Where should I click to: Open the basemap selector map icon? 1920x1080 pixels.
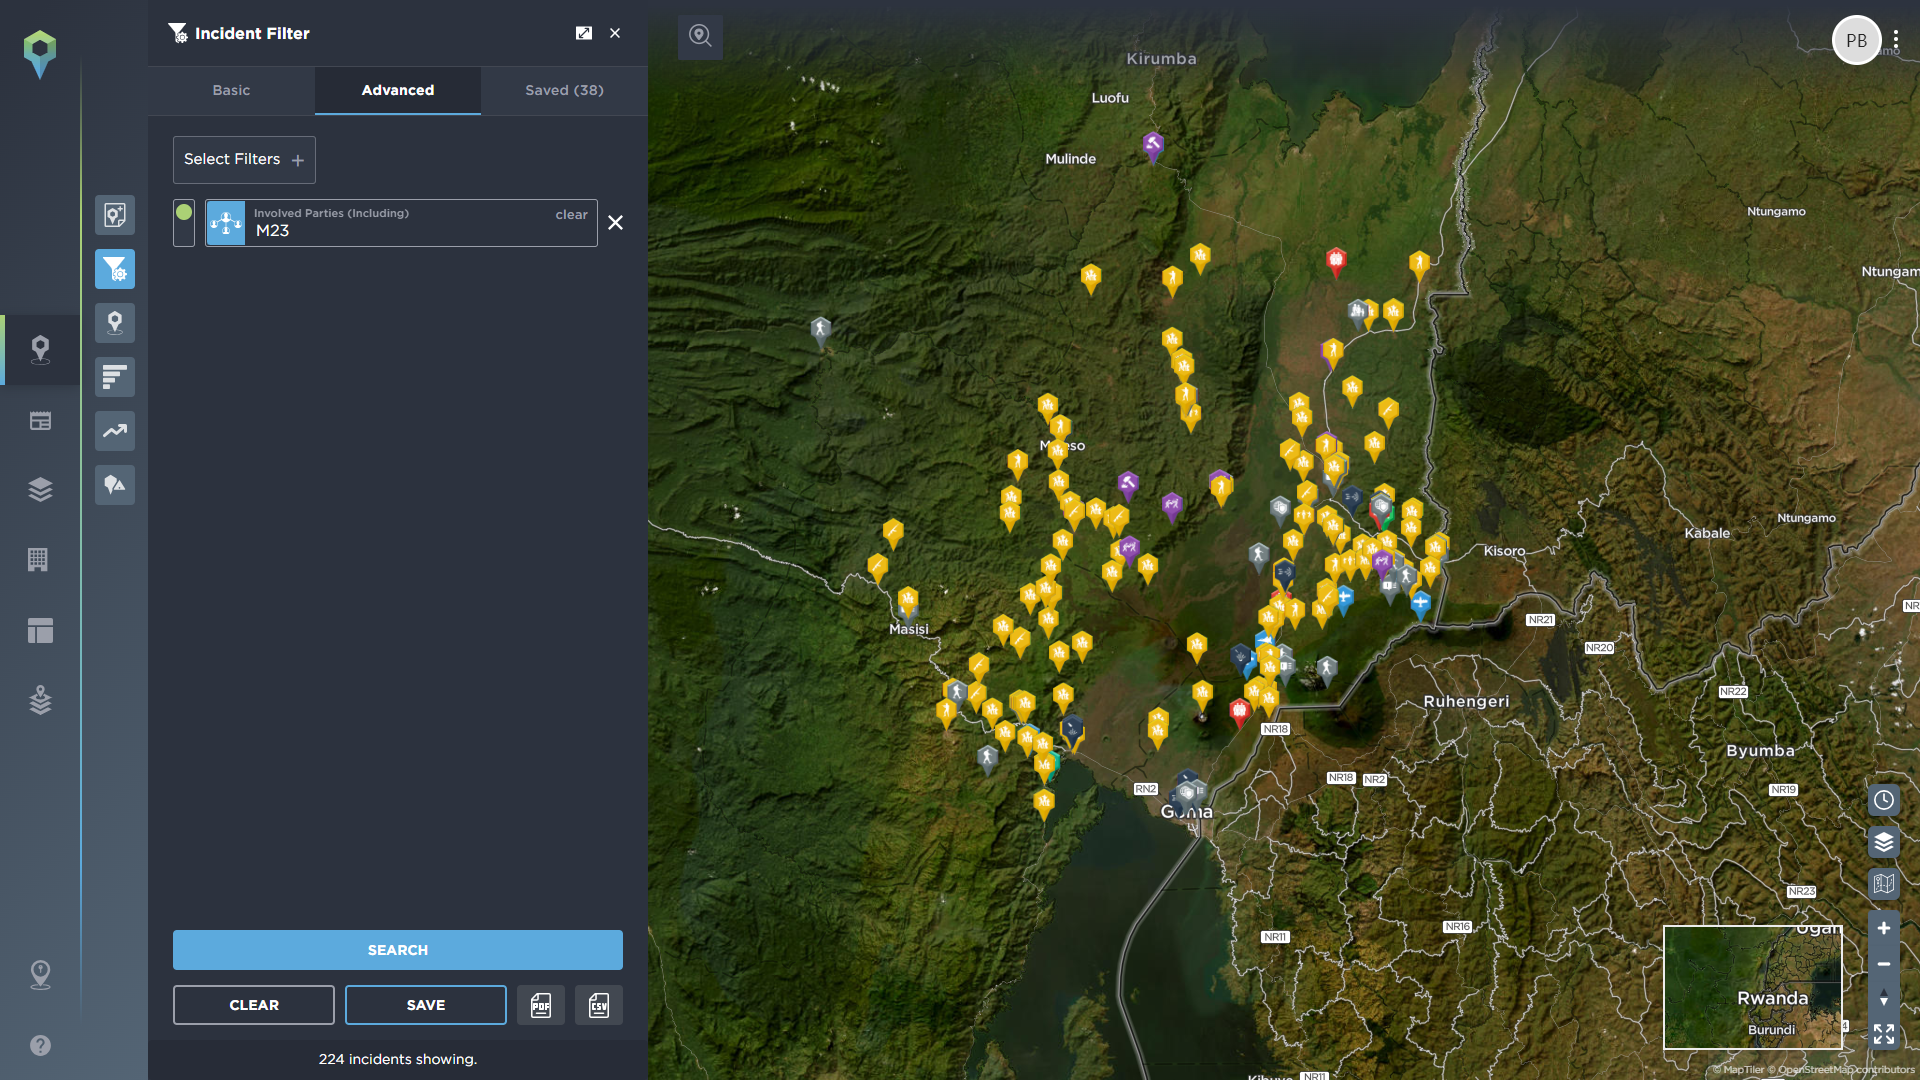(x=1884, y=884)
